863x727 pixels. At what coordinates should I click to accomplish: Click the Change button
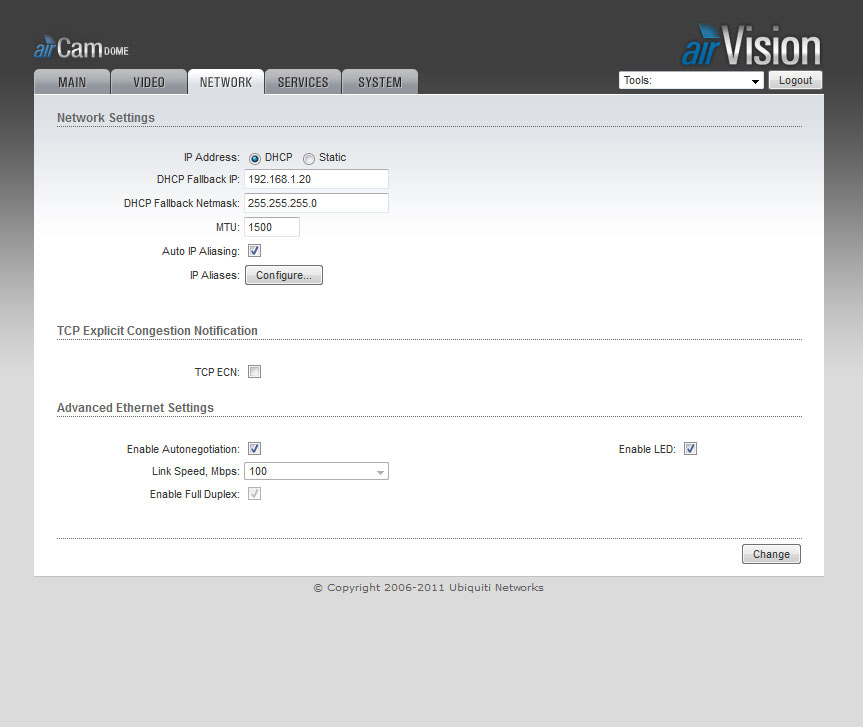(771, 554)
